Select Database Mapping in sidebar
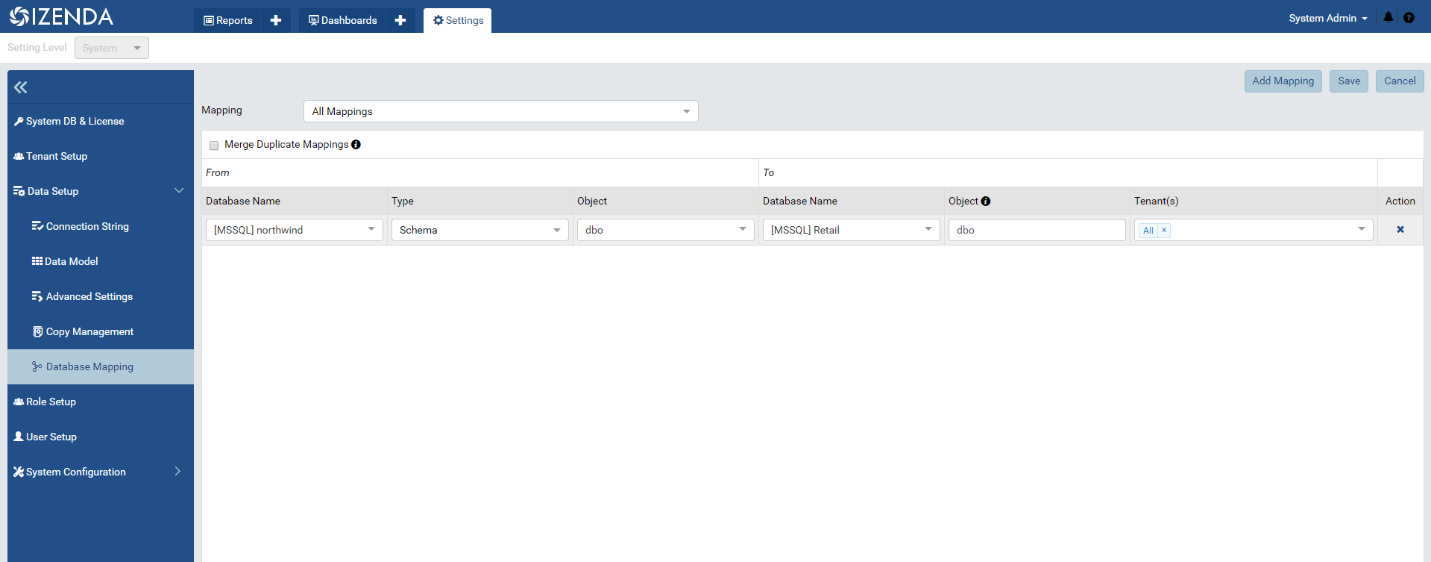This screenshot has width=1431, height=562. (101, 366)
